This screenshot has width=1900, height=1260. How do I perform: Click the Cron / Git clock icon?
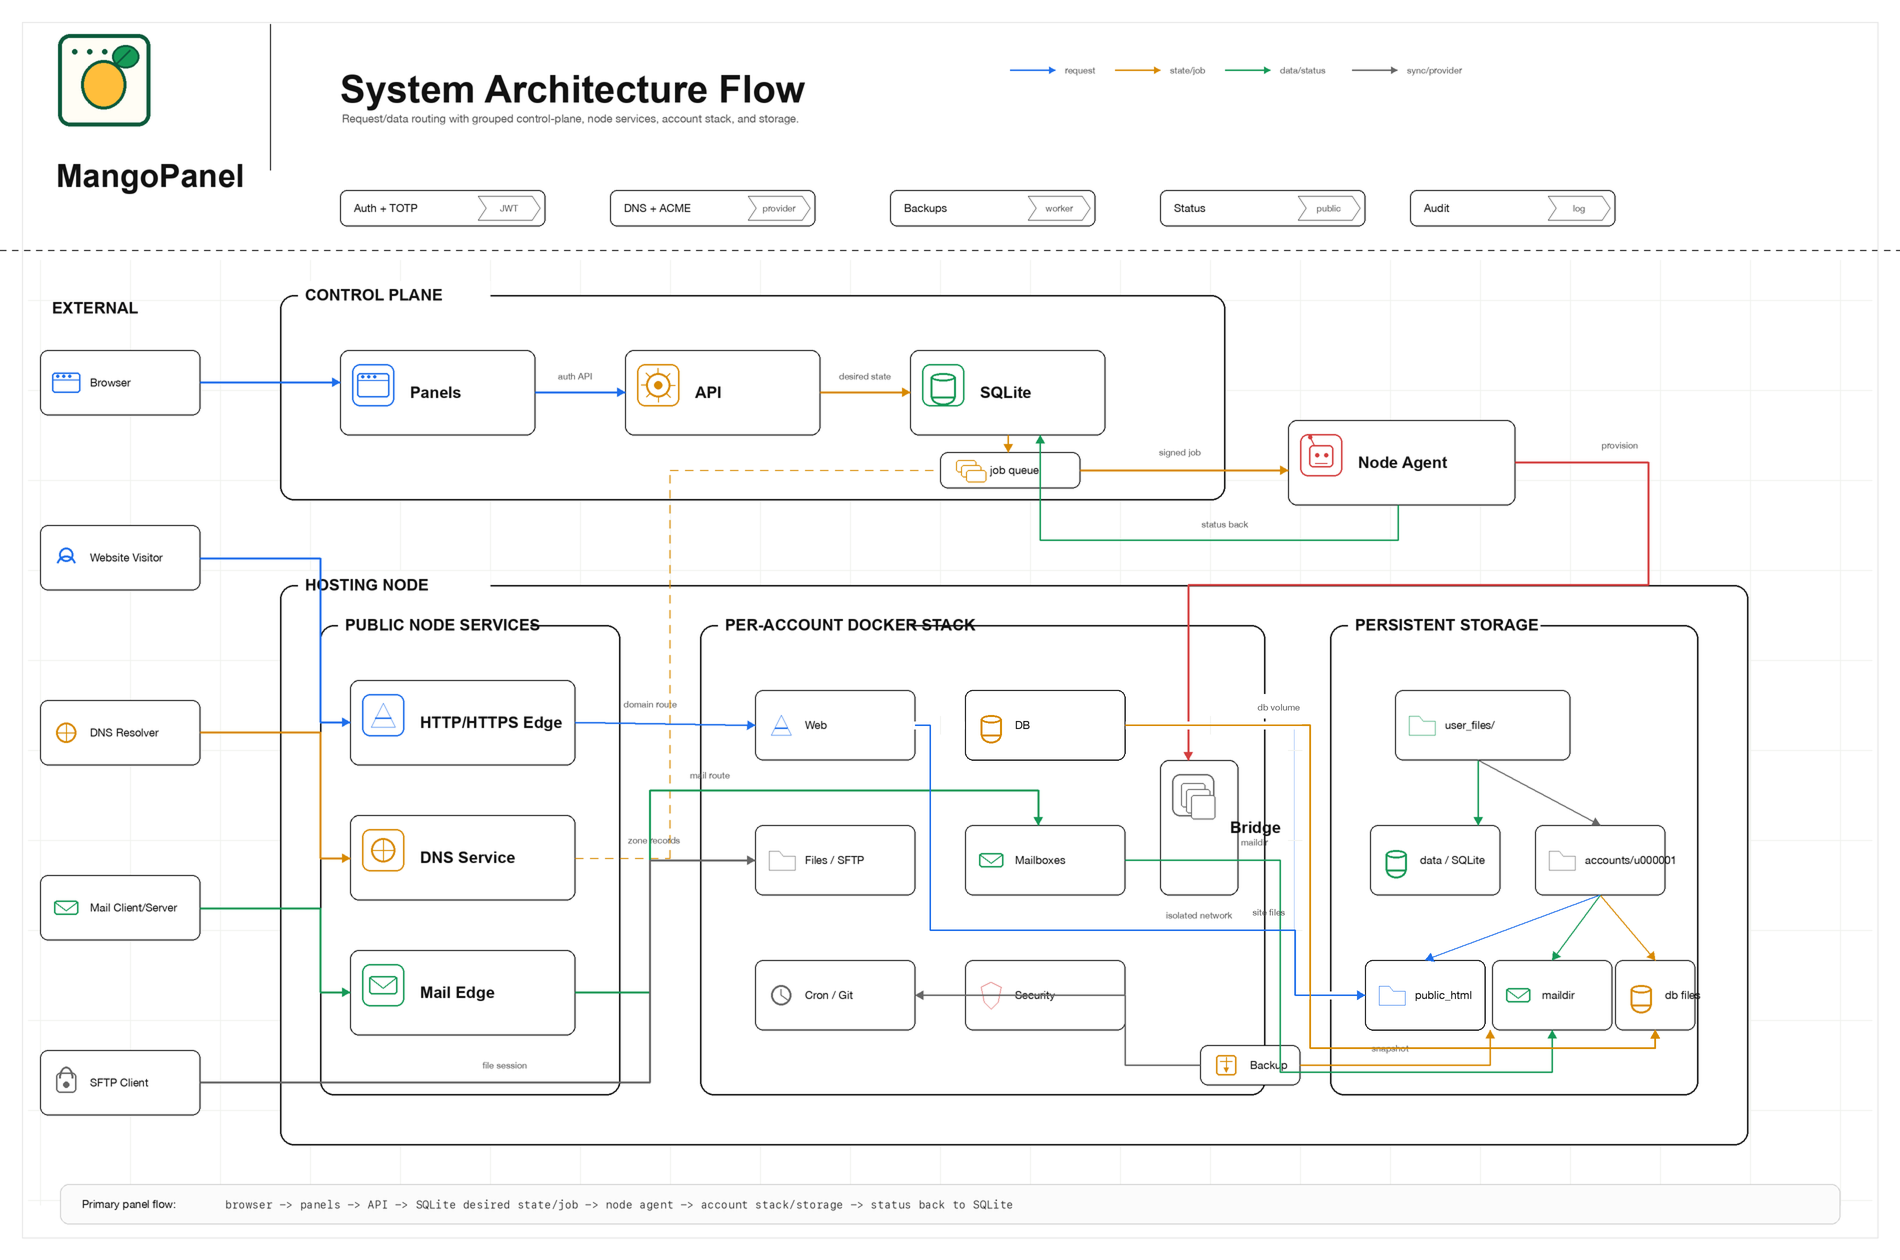pyautogui.click(x=781, y=995)
